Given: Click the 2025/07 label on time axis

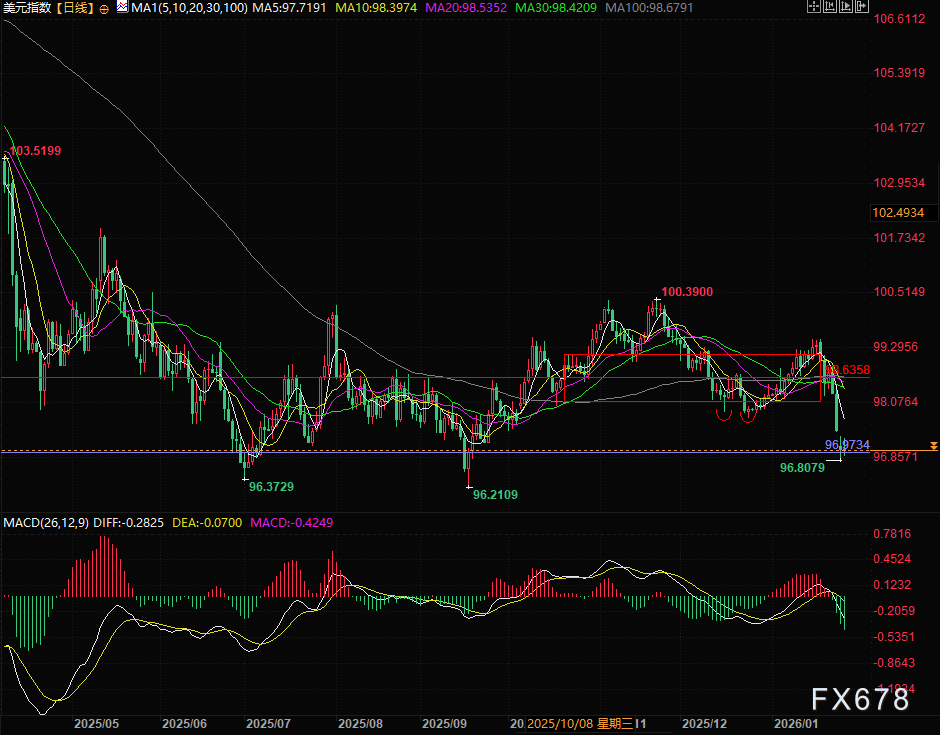Looking at the screenshot, I should [x=268, y=723].
